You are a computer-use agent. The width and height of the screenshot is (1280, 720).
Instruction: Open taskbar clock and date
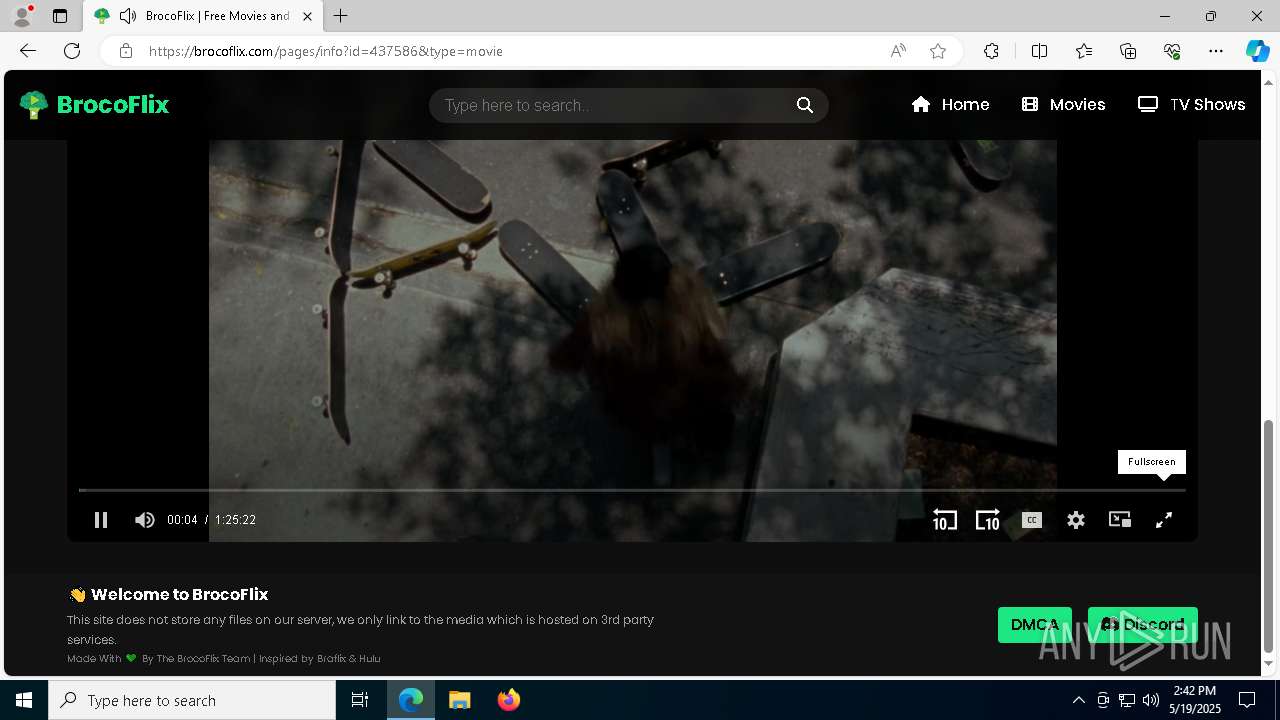[1195, 700]
